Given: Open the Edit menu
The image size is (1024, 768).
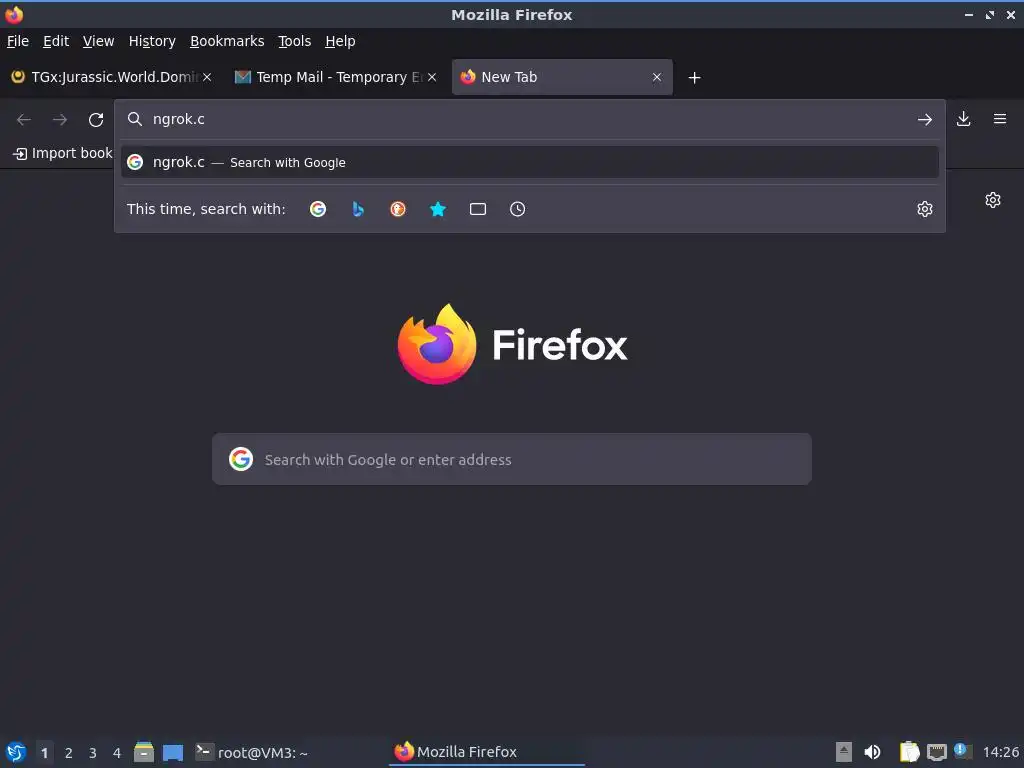Looking at the screenshot, I should click(56, 41).
